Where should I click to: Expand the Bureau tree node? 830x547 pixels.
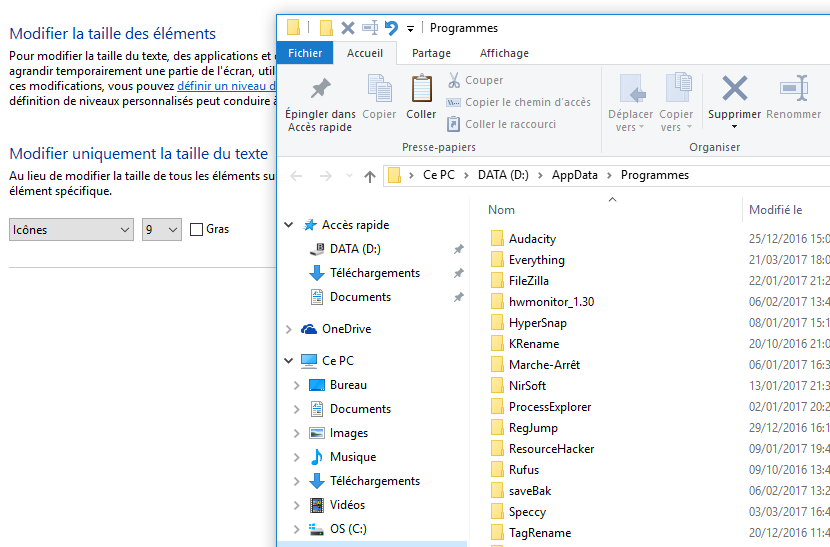click(x=296, y=385)
